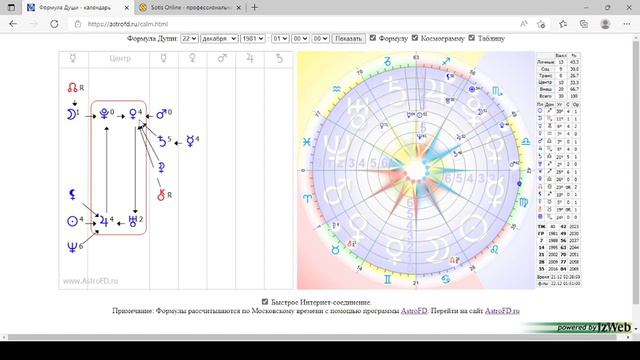The image size is (640, 360).
Task: Click the Cancer sign on the cosmogram wheel
Action: pyautogui.click(x=446, y=279)
